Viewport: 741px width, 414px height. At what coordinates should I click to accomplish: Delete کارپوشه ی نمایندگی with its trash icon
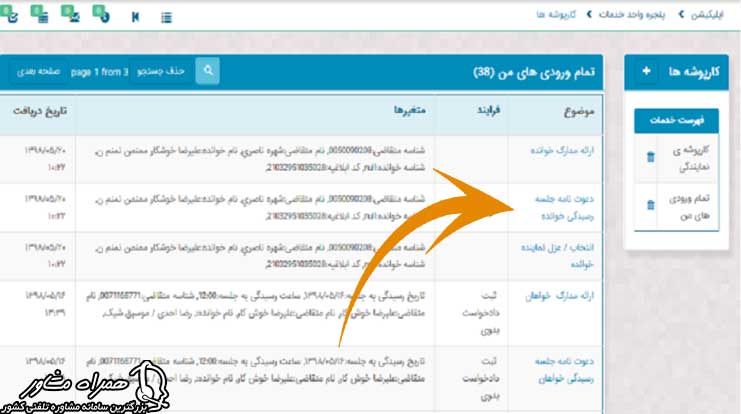click(x=650, y=157)
